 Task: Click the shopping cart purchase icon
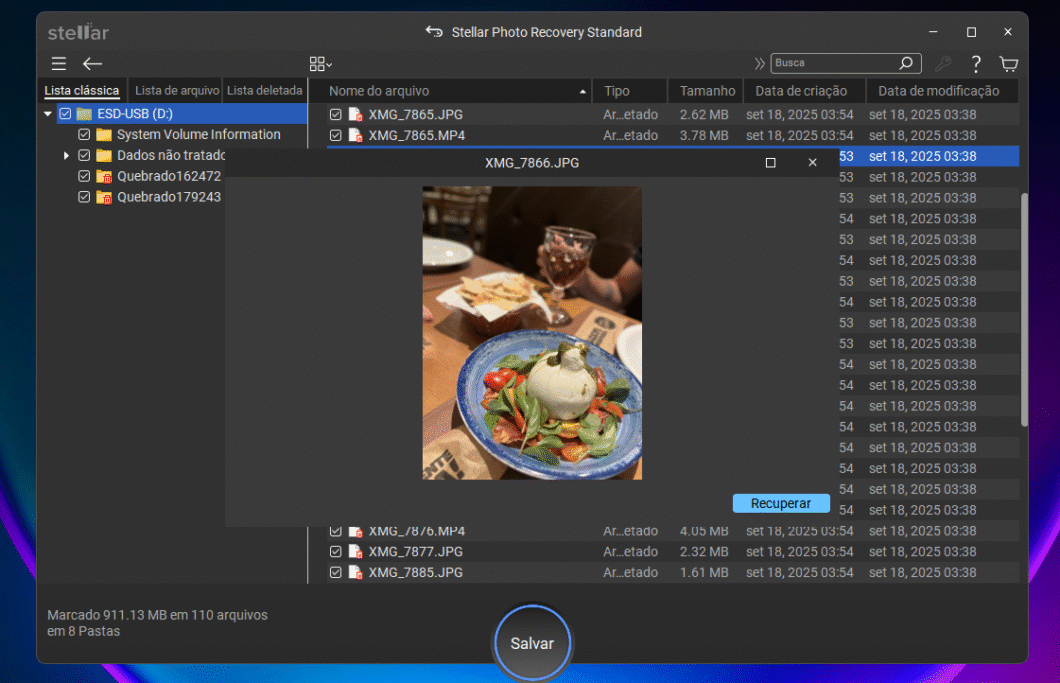point(1008,63)
